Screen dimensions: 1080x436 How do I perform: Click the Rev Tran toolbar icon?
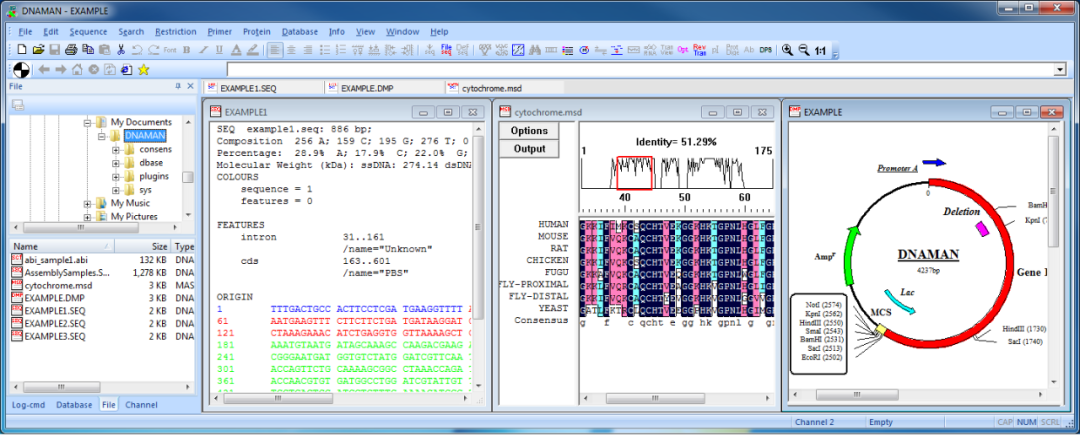698,49
